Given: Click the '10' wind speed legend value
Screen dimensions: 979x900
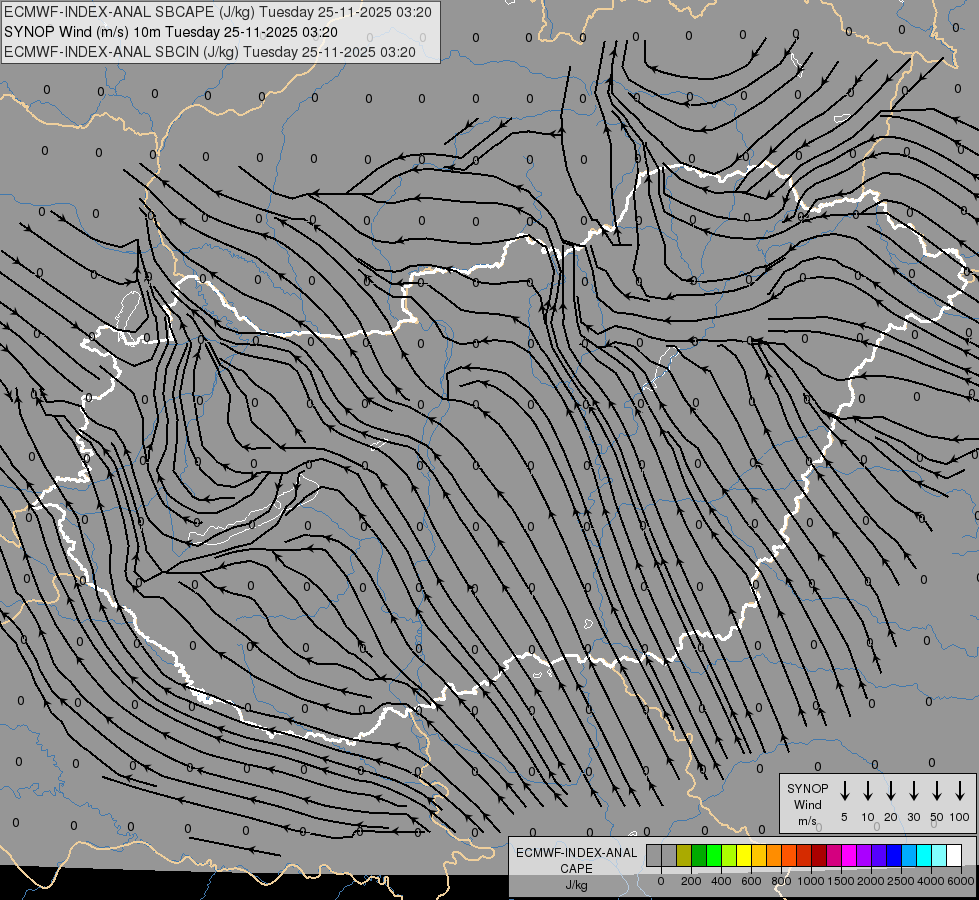Looking at the screenshot, I should (868, 817).
